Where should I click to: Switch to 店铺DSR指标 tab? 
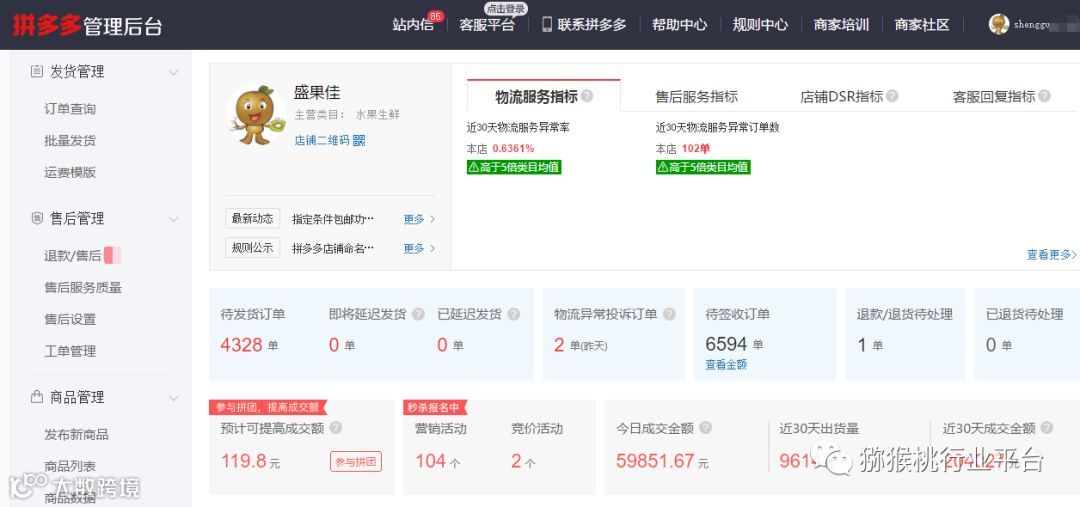coord(841,96)
